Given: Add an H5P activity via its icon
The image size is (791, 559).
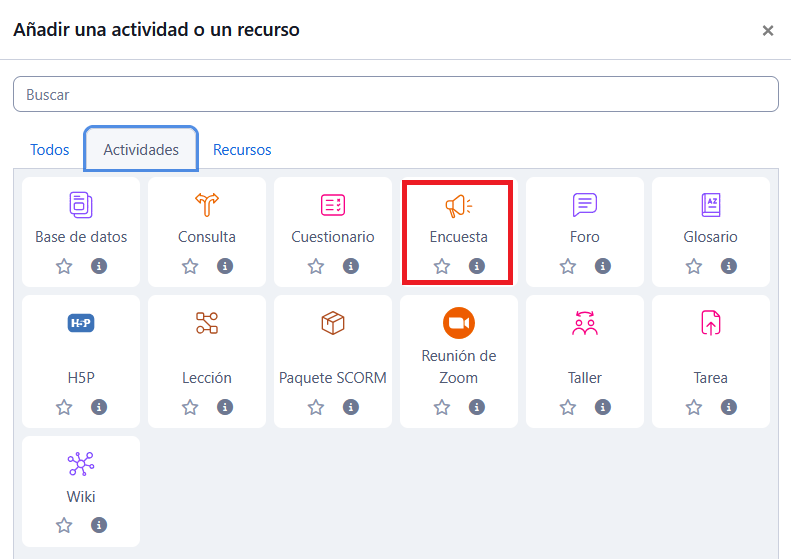Looking at the screenshot, I should [x=81, y=323].
